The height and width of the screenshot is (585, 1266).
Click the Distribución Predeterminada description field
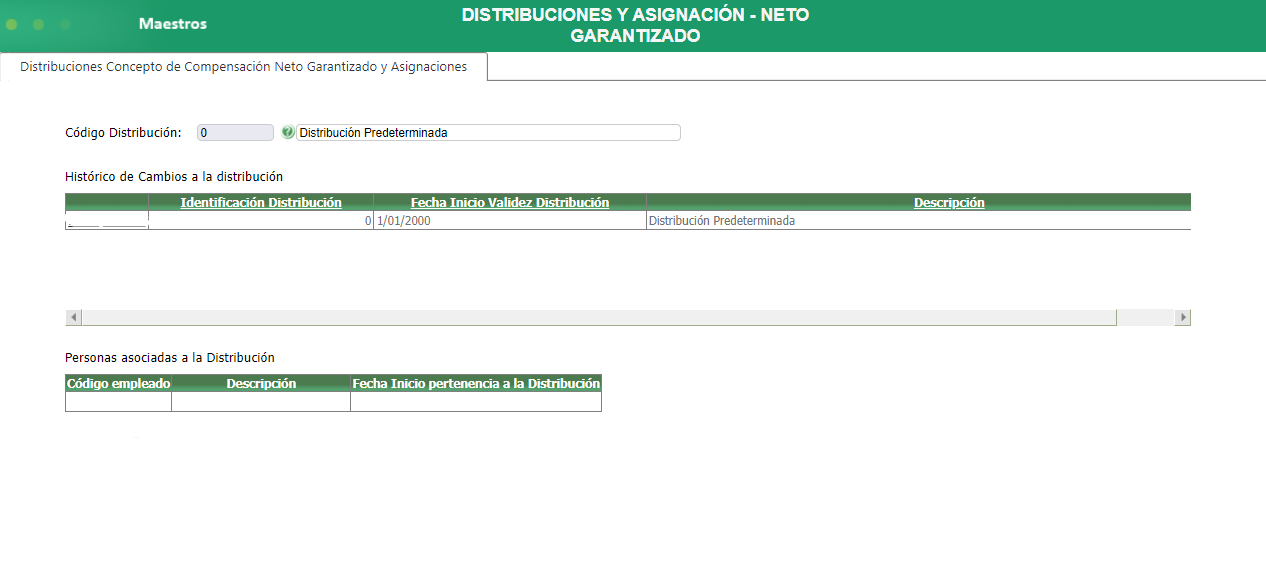[x=488, y=132]
